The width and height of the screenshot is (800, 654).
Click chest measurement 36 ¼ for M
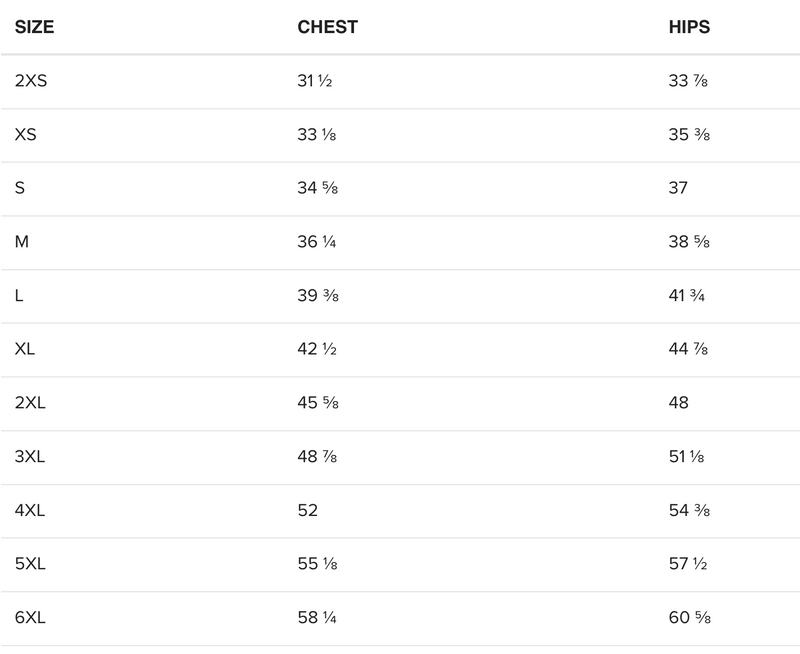[x=317, y=242]
